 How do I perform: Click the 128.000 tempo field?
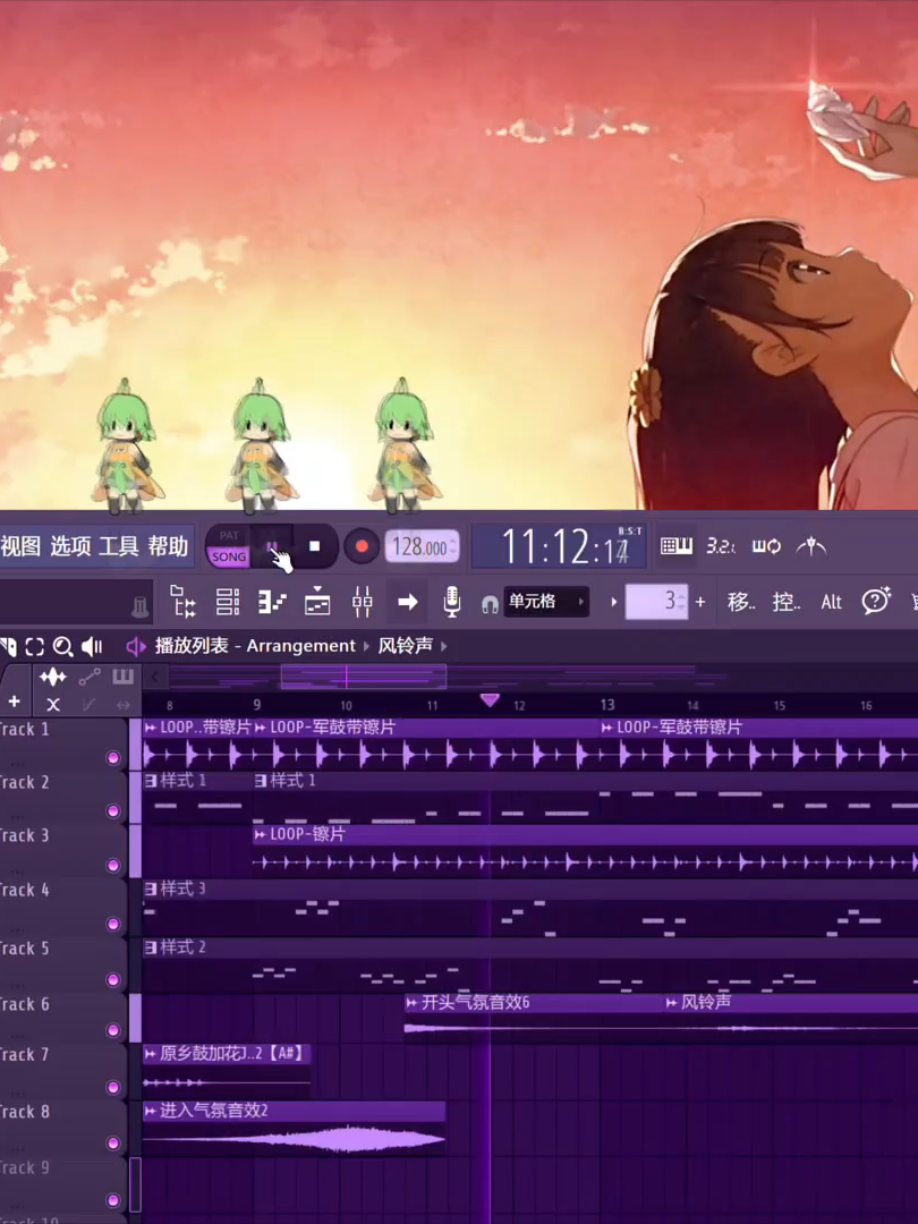[422, 547]
